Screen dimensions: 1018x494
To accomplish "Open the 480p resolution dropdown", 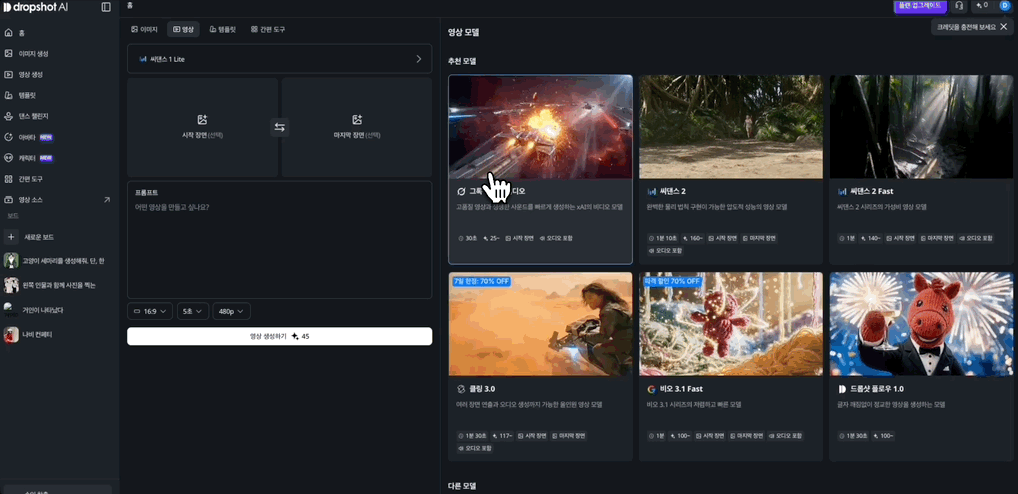I will (x=230, y=312).
